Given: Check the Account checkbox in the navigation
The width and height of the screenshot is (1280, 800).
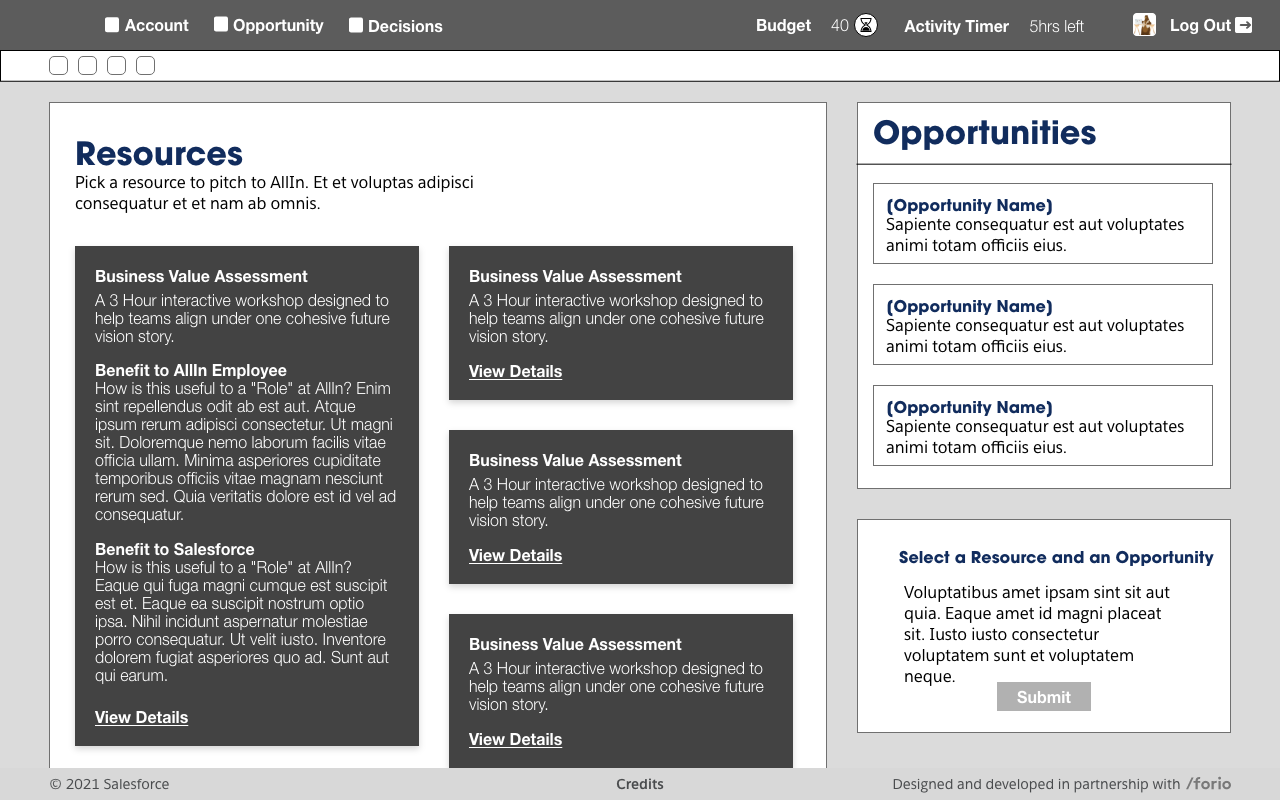Looking at the screenshot, I should point(112,25).
